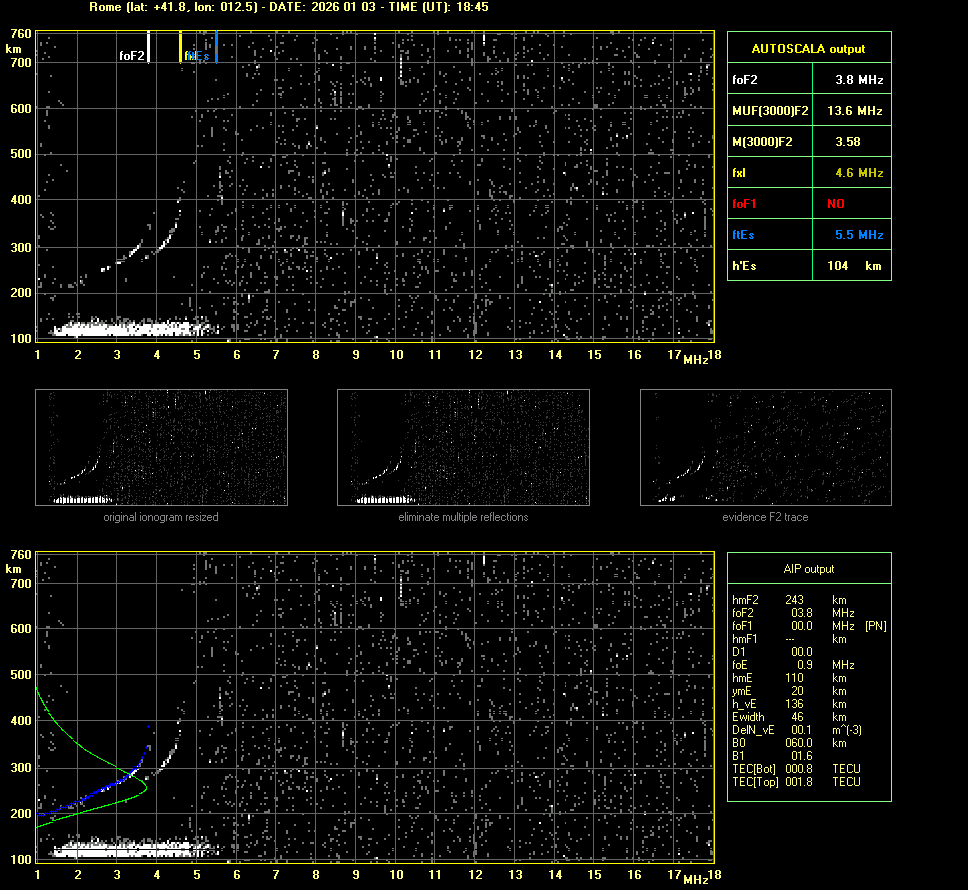Click the 'original ionogram resized' thumbnail
The image size is (968, 890).
pyautogui.click(x=161, y=447)
